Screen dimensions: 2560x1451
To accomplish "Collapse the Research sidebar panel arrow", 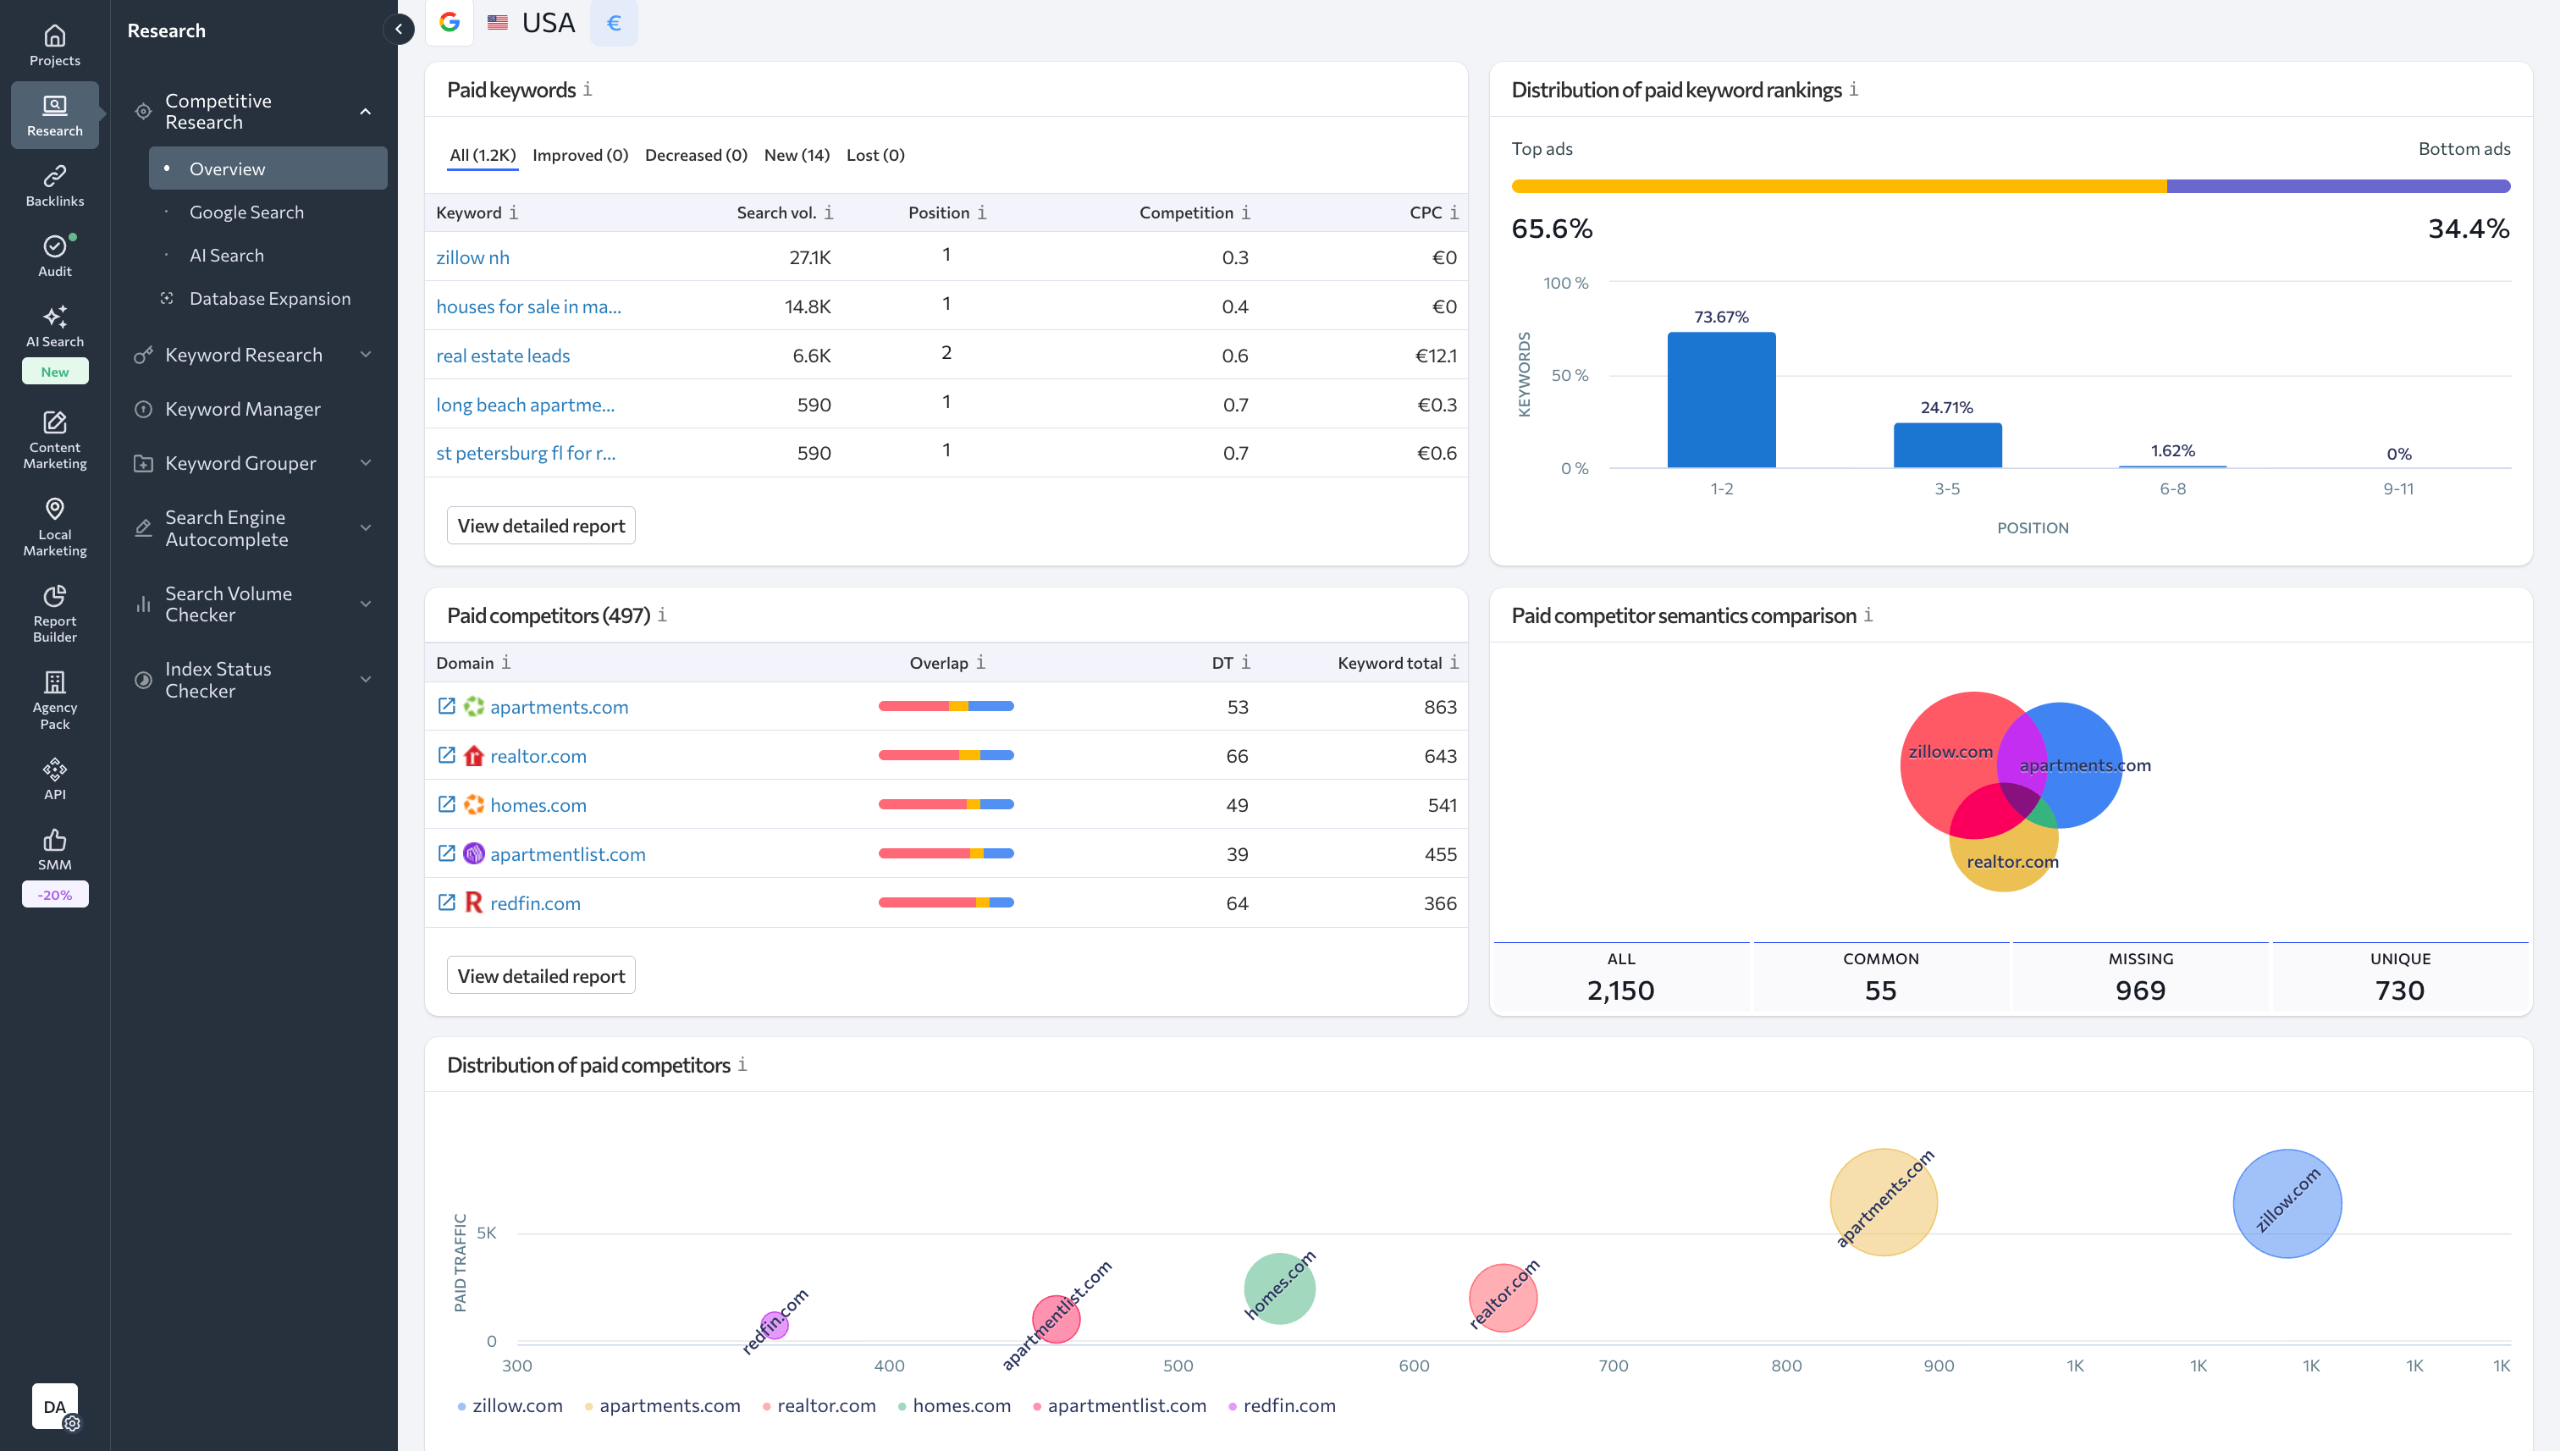I will (x=398, y=29).
